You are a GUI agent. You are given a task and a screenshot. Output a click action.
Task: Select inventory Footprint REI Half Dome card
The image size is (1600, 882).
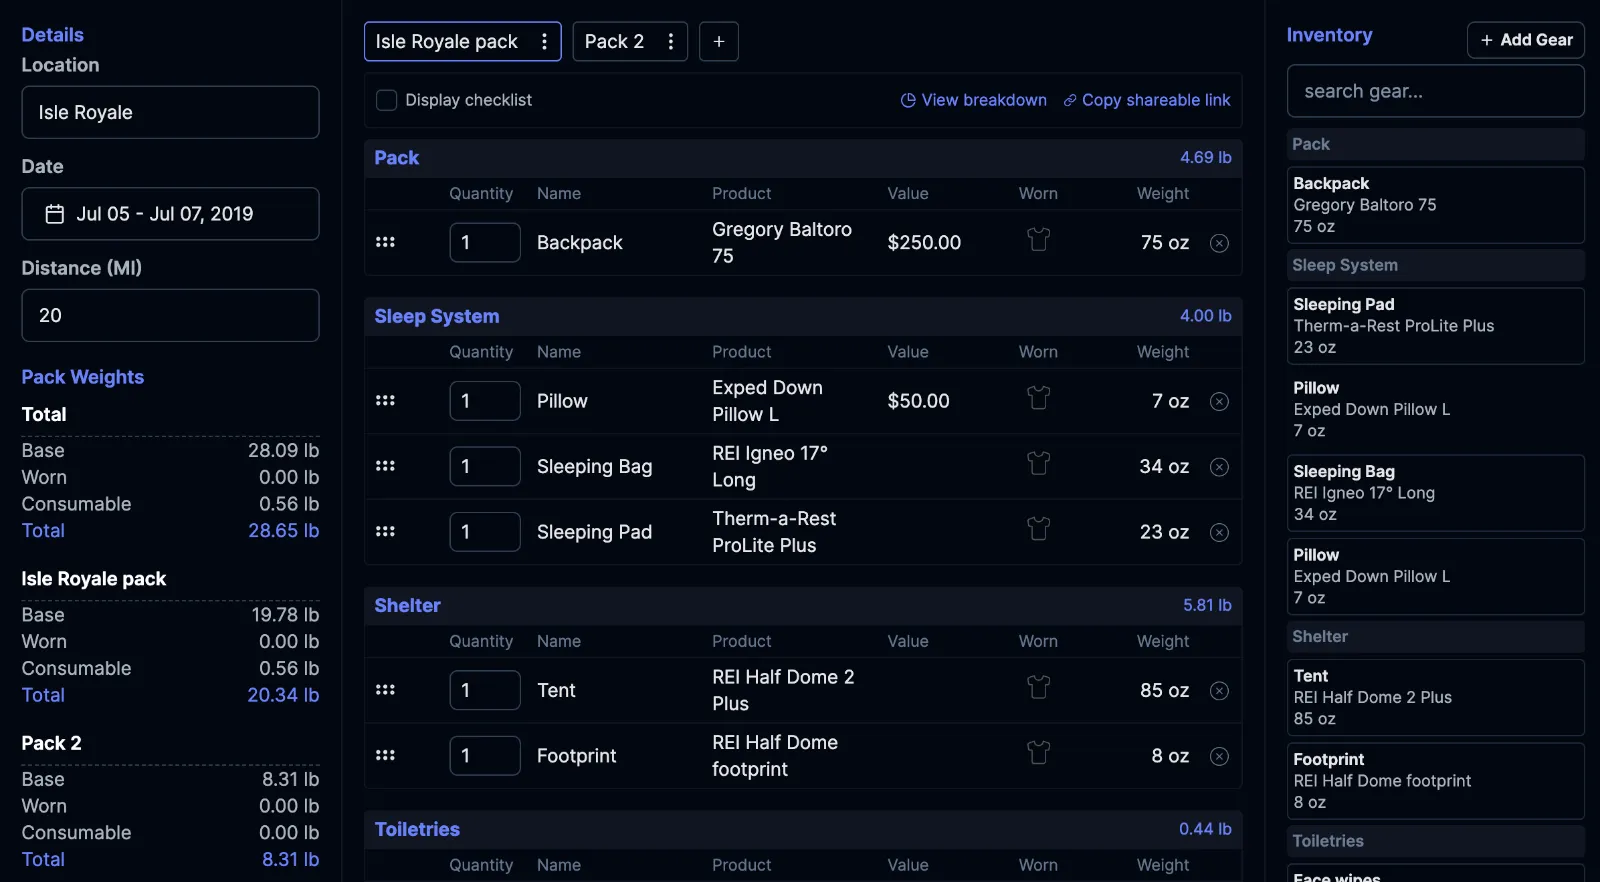pos(1436,781)
